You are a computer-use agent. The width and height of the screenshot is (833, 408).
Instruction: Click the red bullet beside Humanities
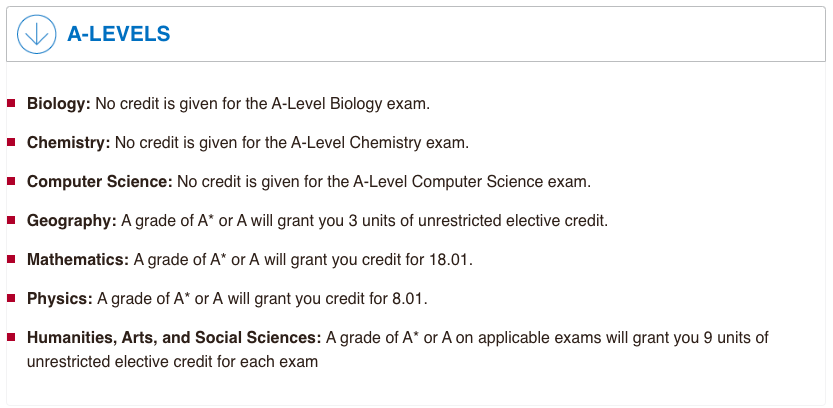coord(11,337)
